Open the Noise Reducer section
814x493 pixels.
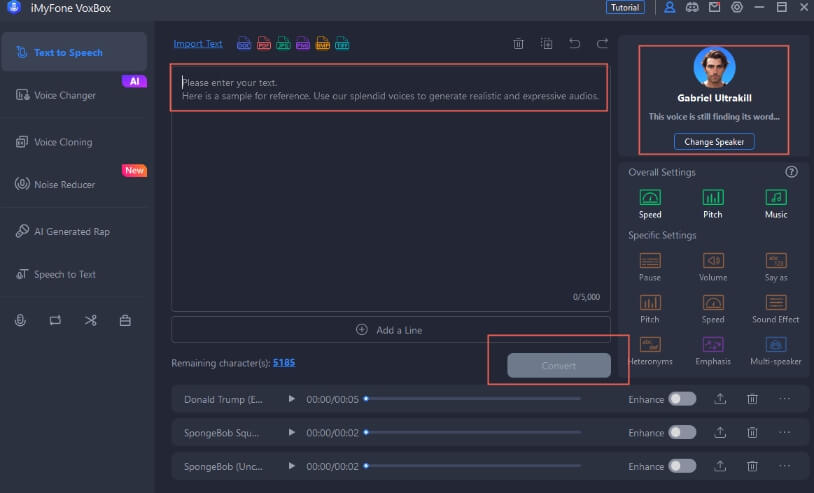(x=74, y=184)
